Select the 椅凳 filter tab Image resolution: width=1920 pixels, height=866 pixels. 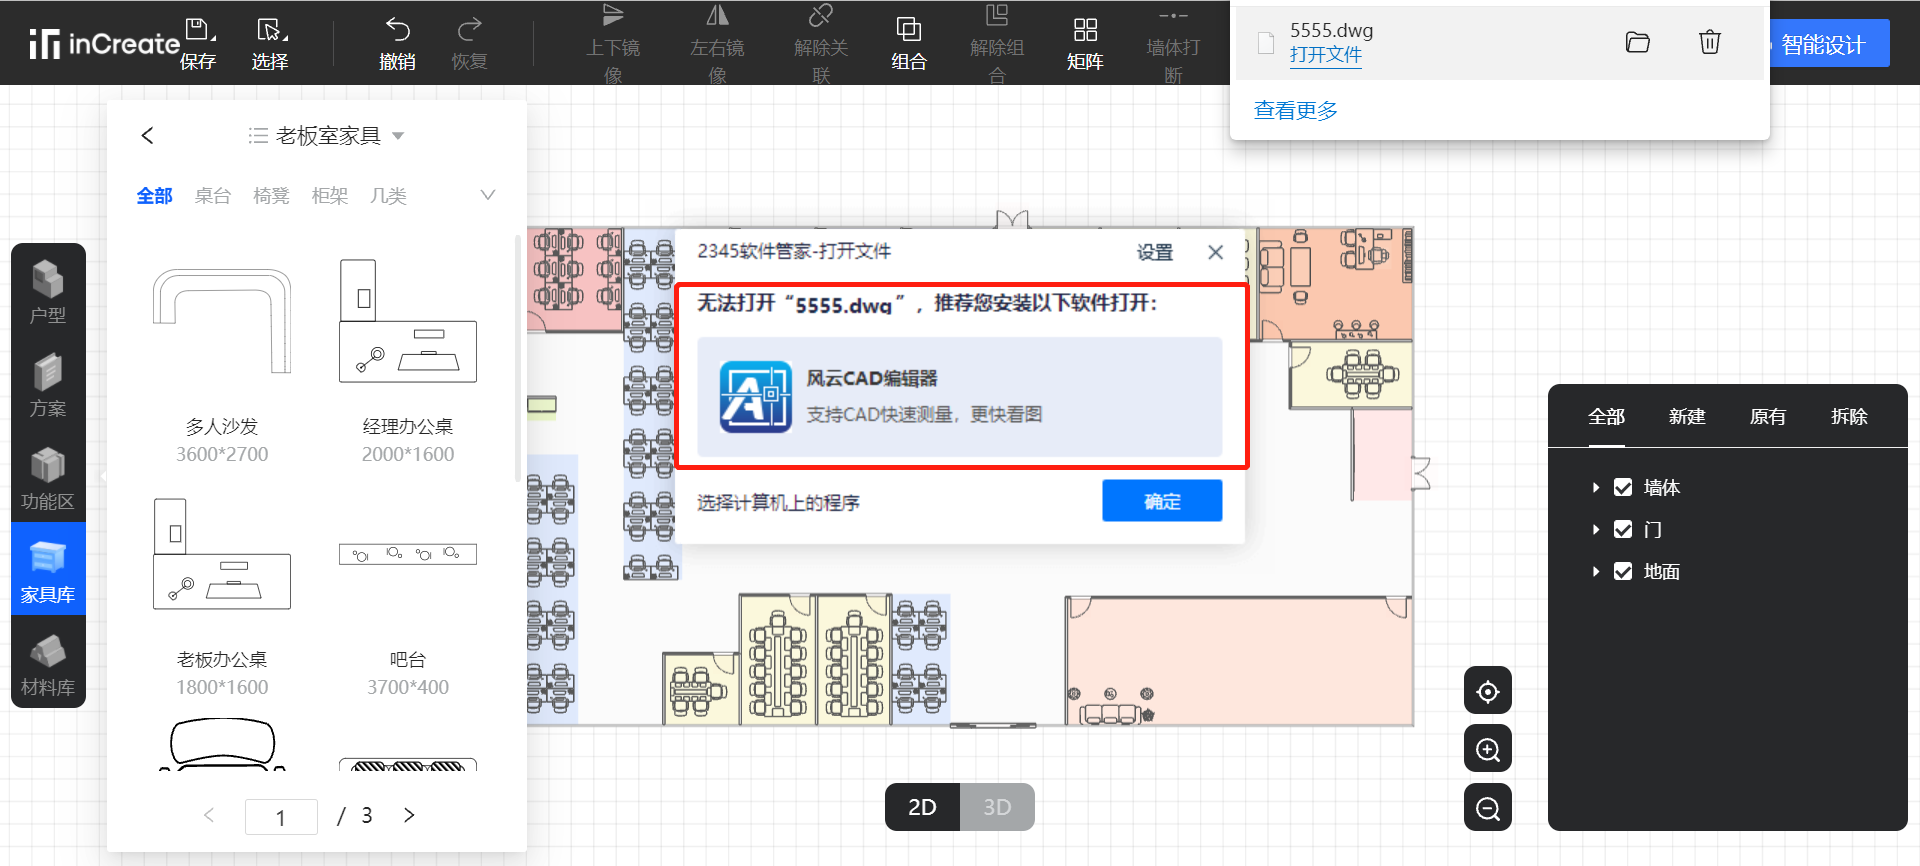271,196
